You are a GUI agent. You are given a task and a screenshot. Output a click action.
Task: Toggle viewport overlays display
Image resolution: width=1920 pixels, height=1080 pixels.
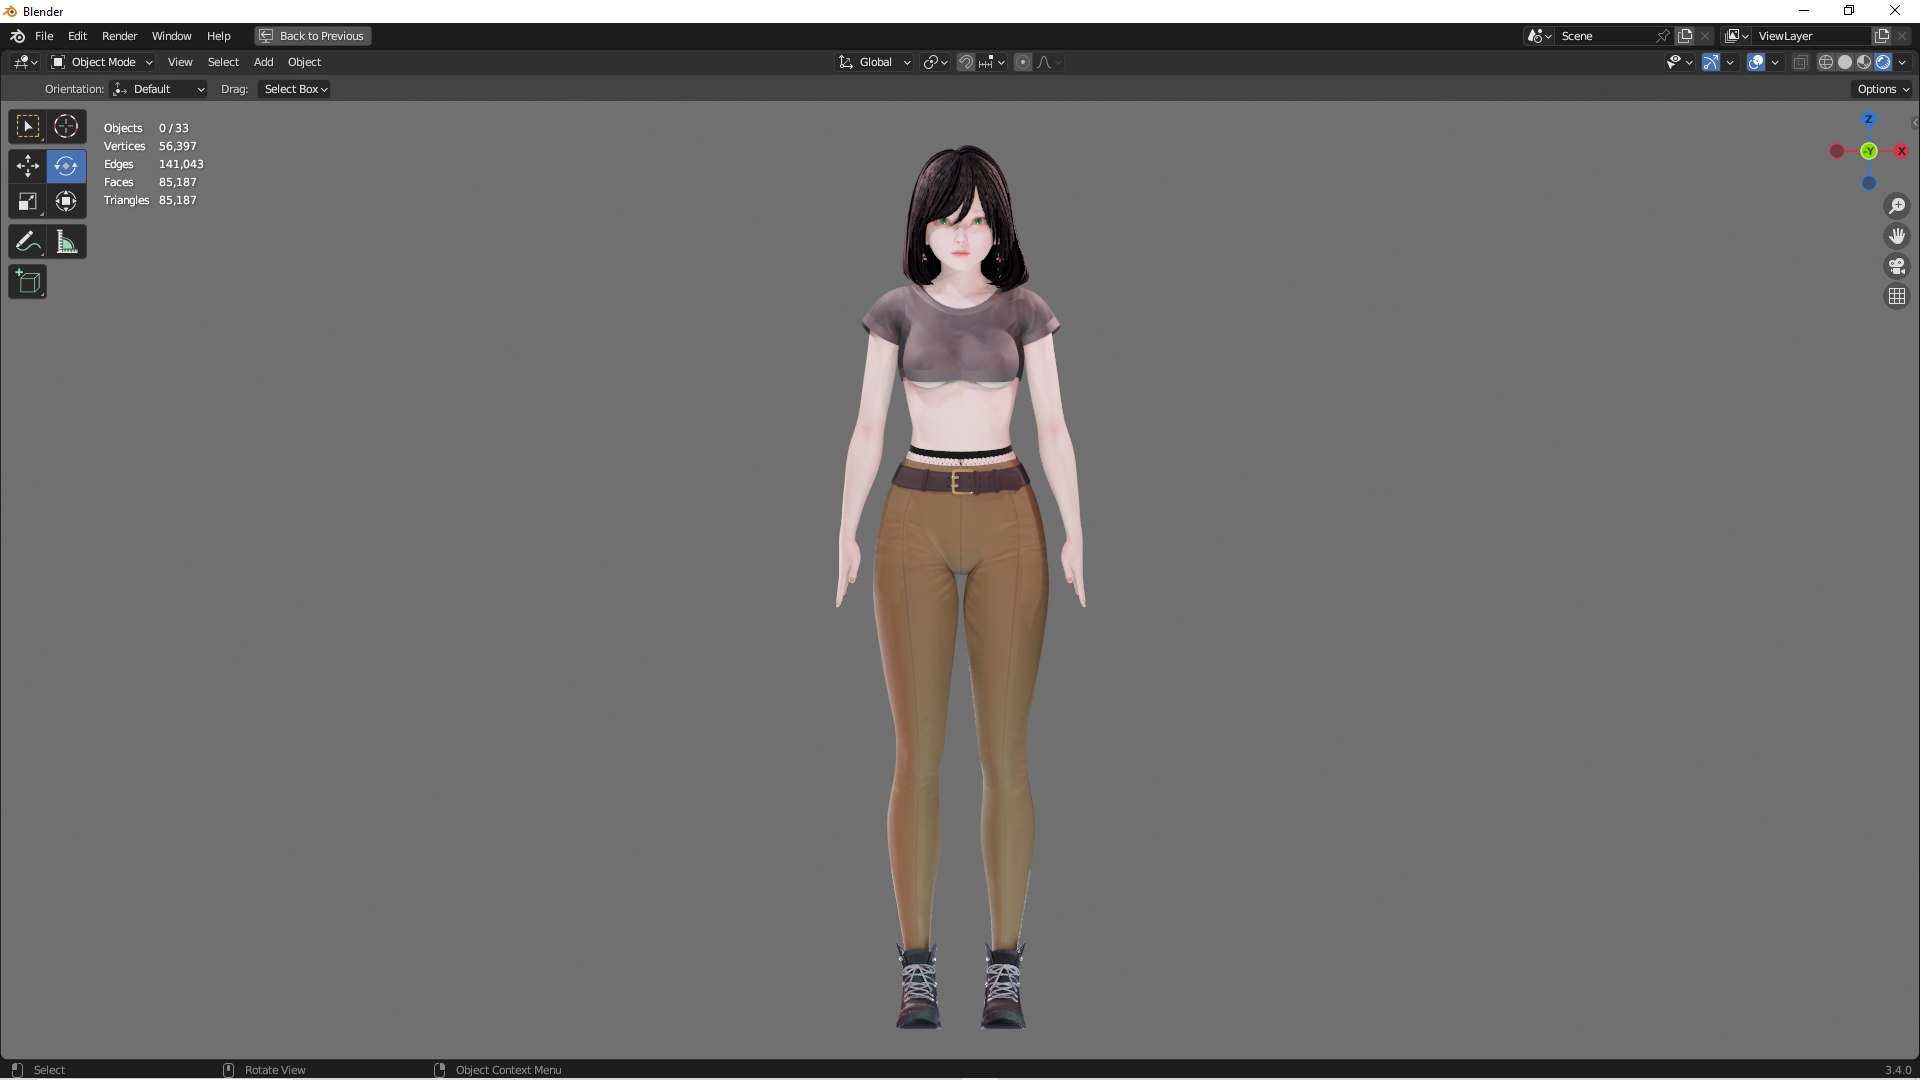(1755, 62)
